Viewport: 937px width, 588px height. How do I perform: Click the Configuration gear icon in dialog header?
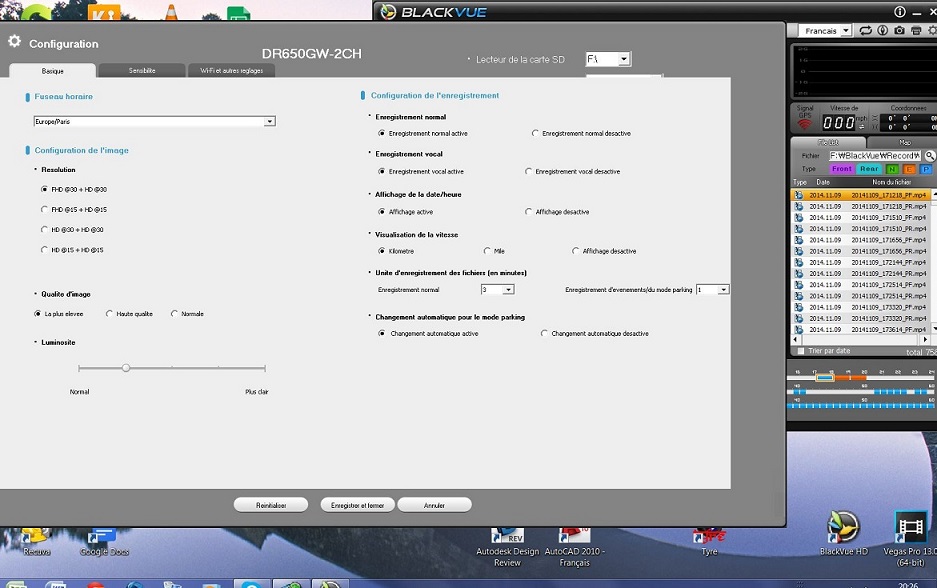(14, 41)
